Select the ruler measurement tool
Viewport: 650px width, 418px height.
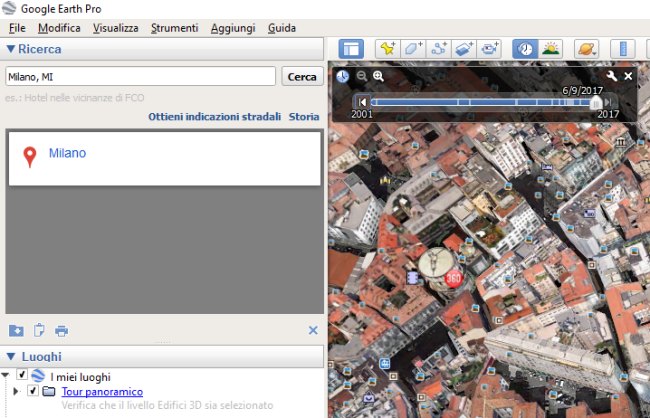tap(623, 49)
